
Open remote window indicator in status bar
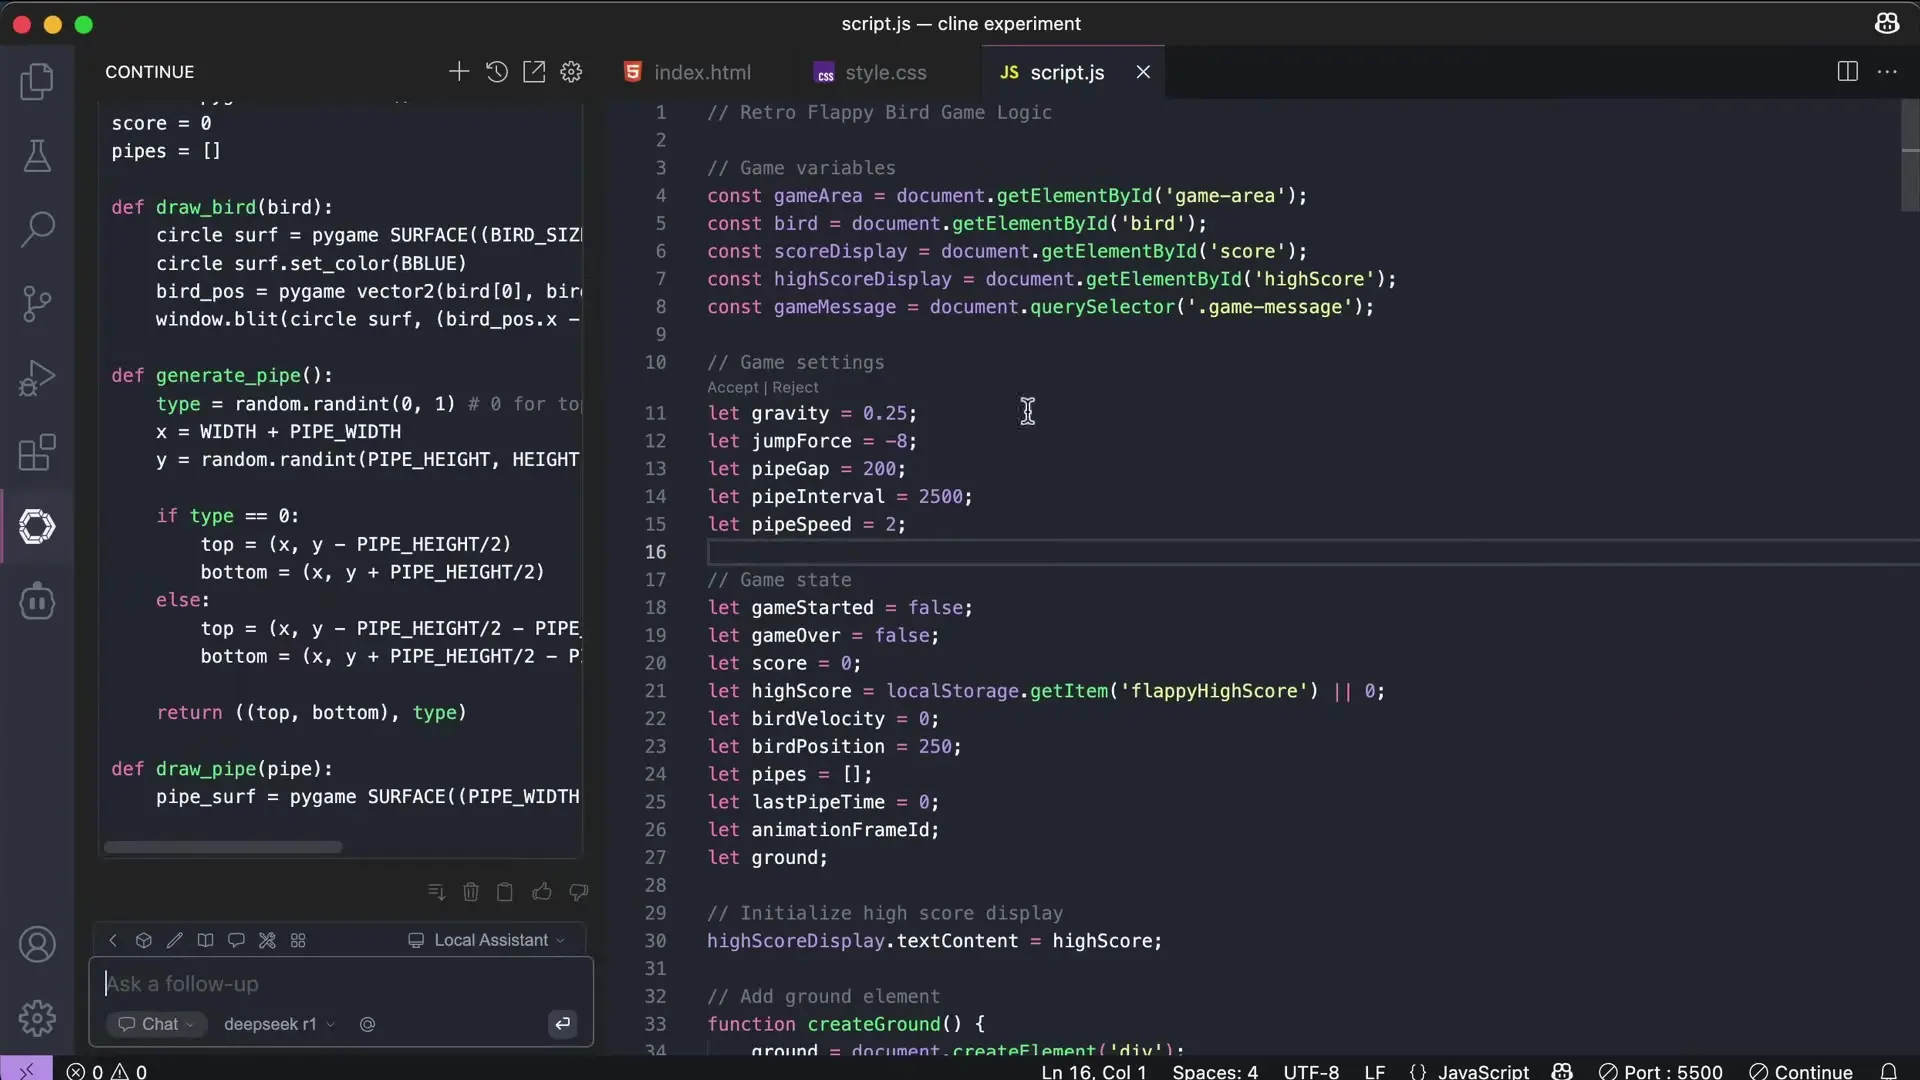(x=26, y=1070)
